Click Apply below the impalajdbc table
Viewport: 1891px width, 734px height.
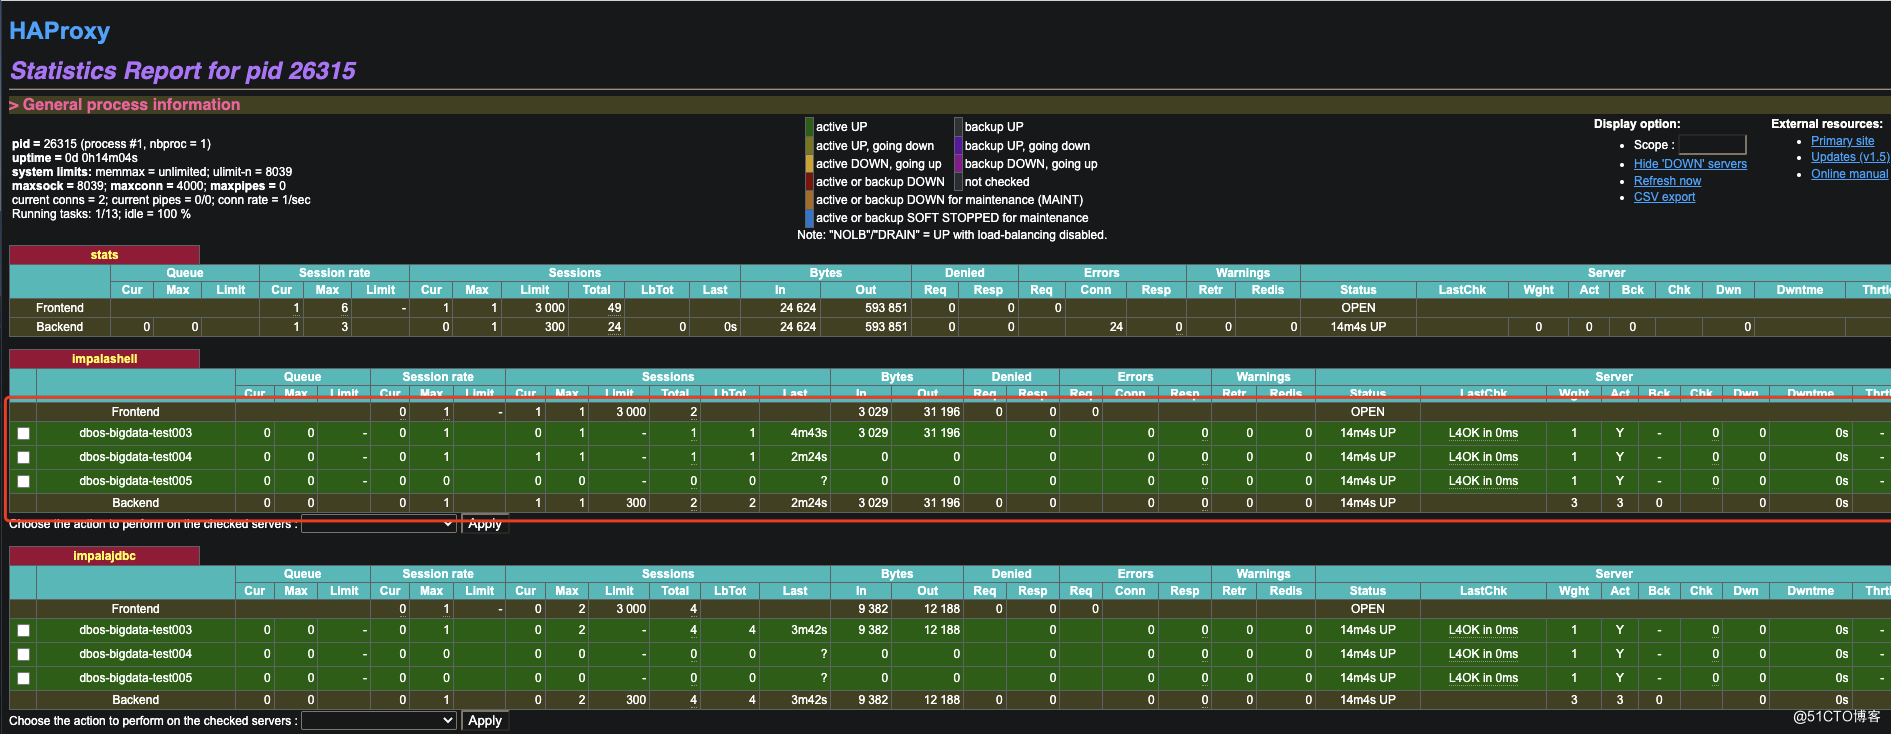click(485, 721)
